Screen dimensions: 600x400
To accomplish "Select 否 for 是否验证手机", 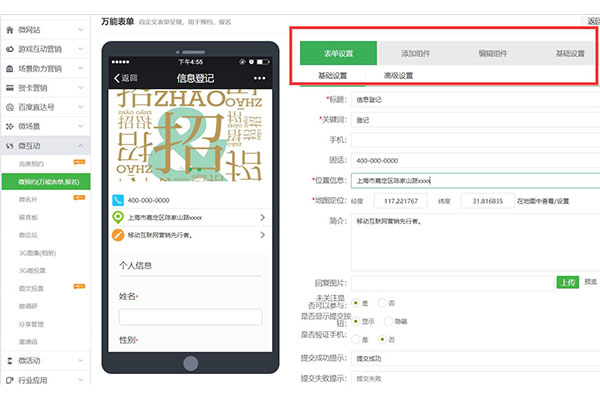I will pyautogui.click(x=382, y=339).
